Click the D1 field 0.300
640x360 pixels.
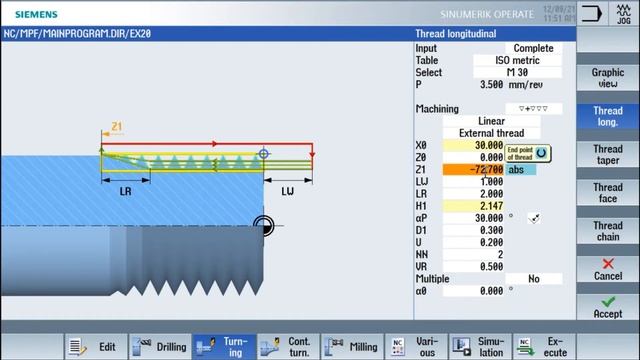[473, 230]
